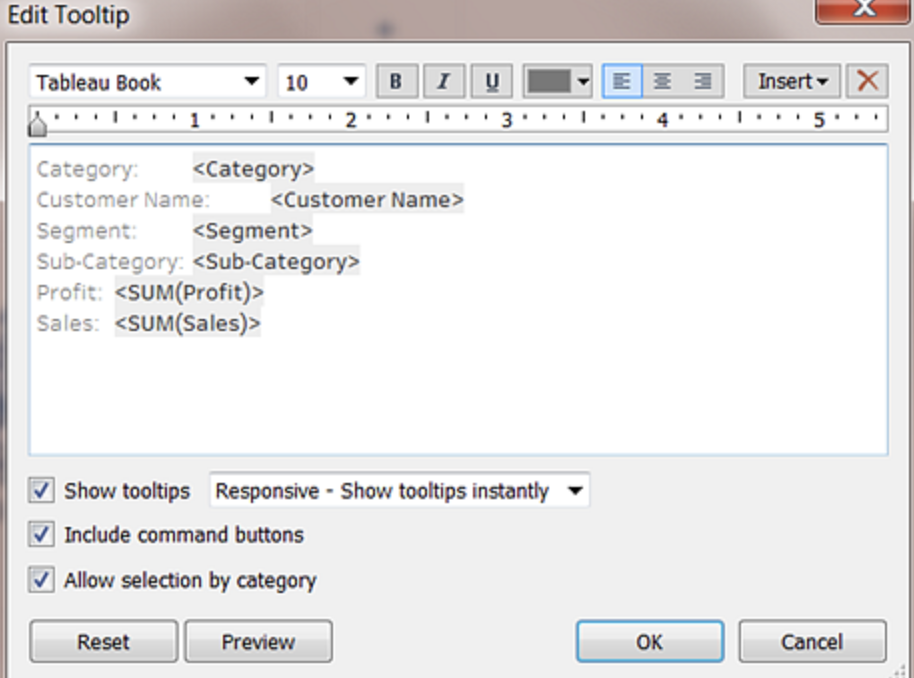Image resolution: width=914 pixels, height=678 pixels.
Task: Click the 'Profit:' label text
Action: pos(69,292)
